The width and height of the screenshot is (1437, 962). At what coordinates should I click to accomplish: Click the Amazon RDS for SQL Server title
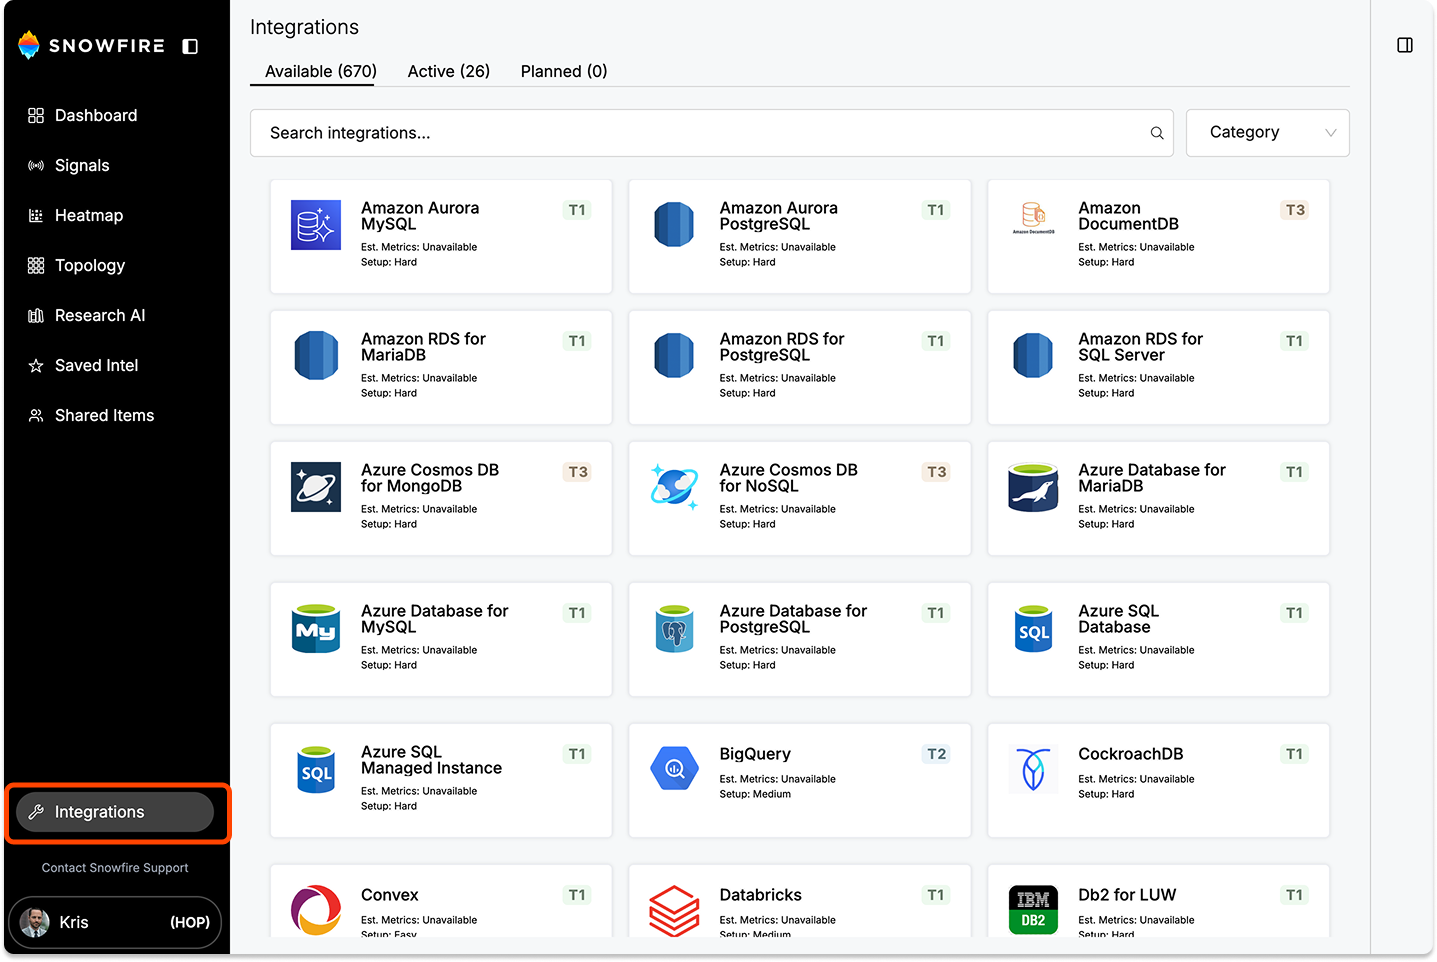1140,347
